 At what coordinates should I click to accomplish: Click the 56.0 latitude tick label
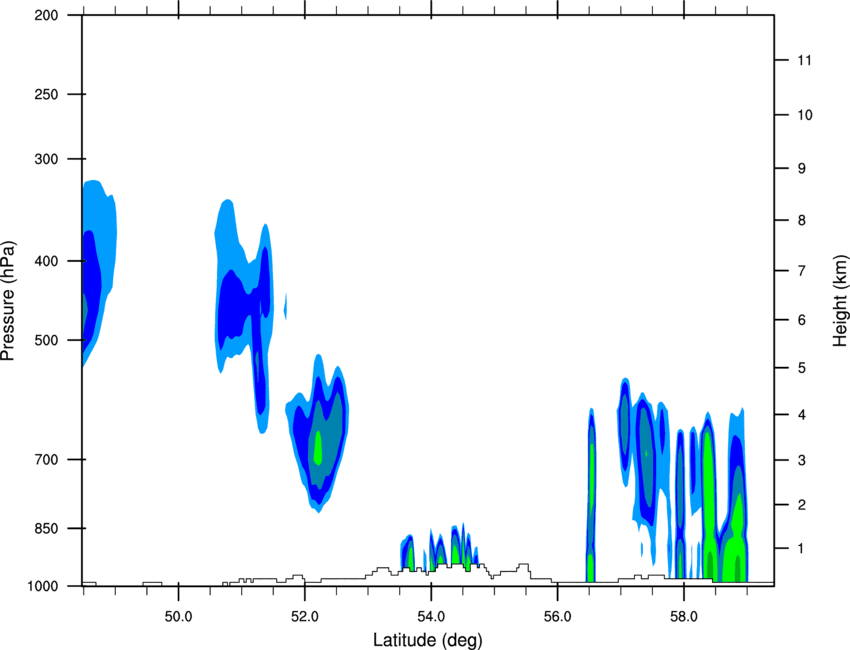click(558, 617)
